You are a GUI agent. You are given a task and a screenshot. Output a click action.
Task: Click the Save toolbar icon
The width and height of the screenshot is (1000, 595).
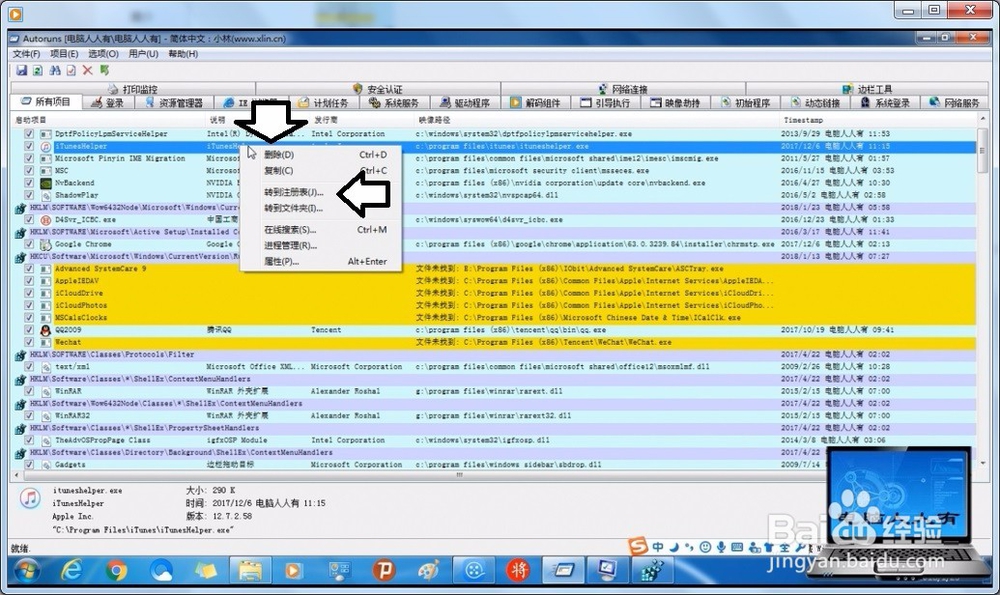tap(22, 70)
